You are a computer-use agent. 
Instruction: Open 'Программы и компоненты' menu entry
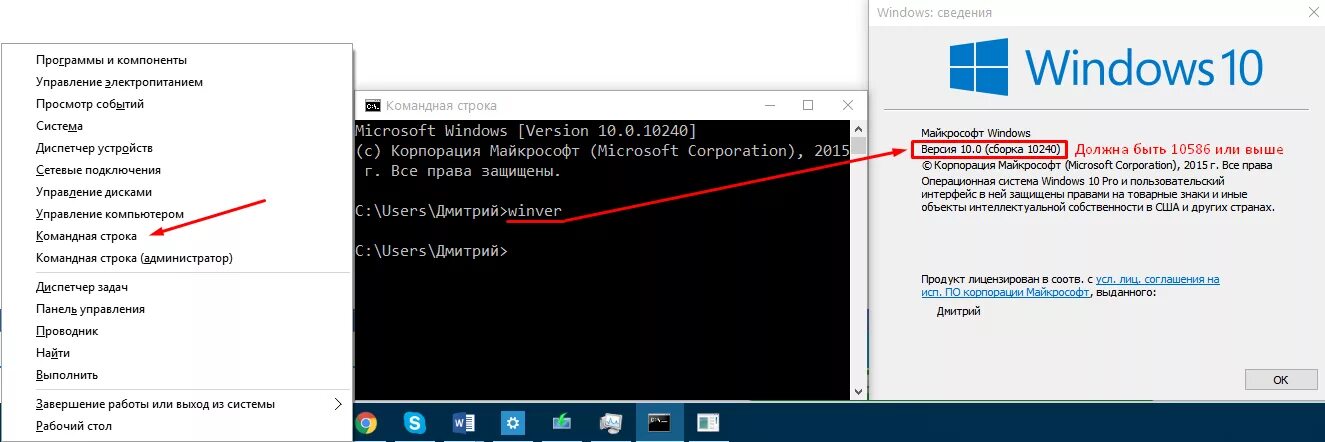[x=111, y=60]
